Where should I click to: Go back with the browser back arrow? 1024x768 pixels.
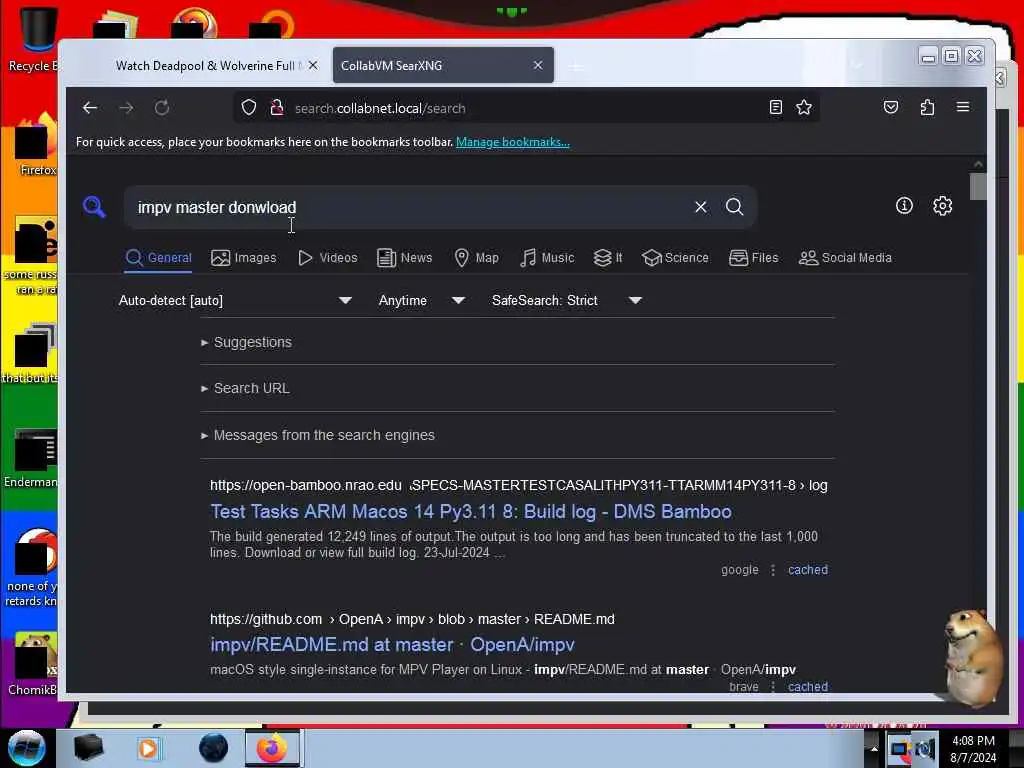click(x=90, y=108)
